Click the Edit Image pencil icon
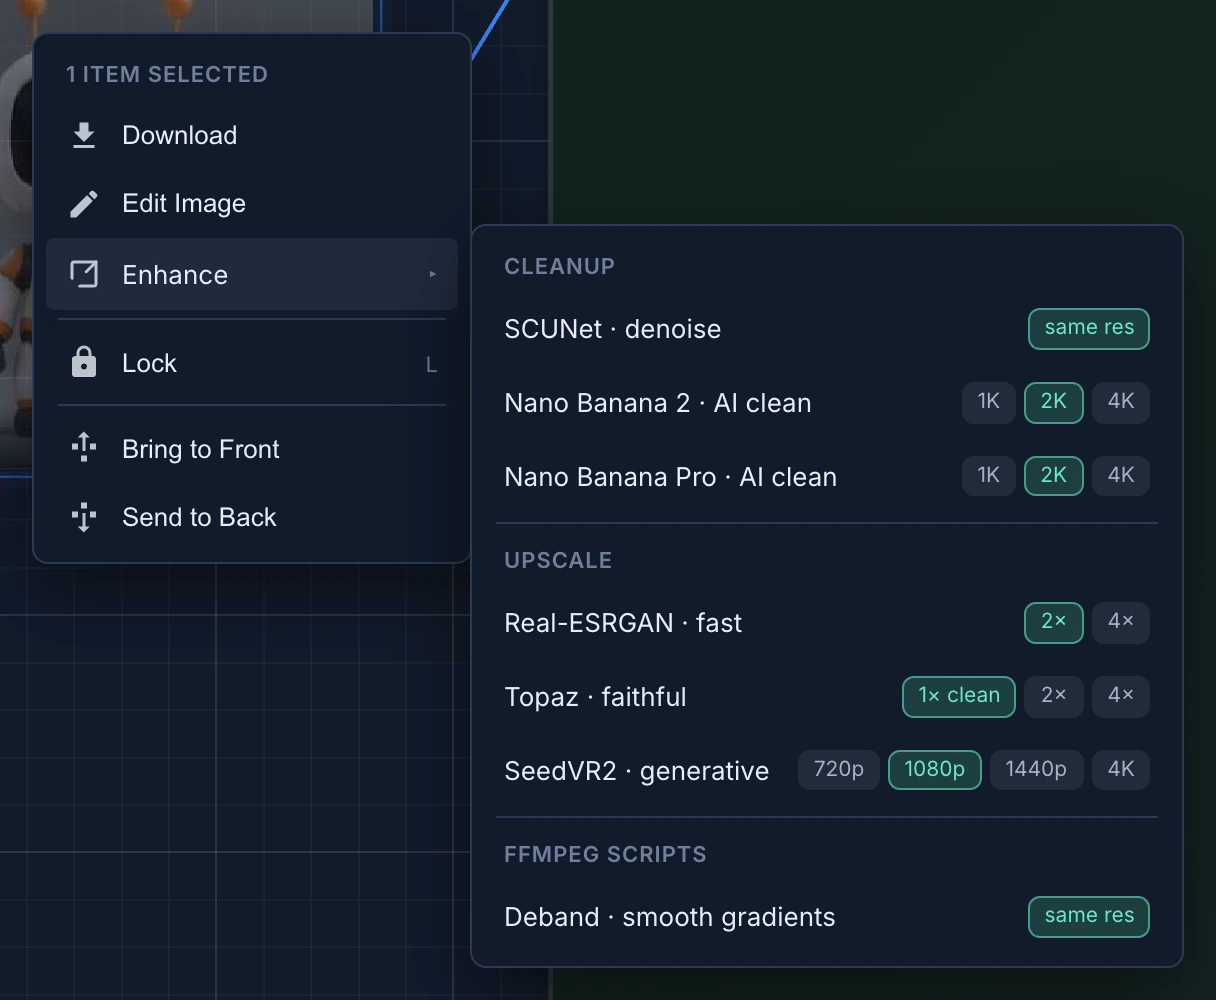The image size is (1216, 1000). (84, 204)
